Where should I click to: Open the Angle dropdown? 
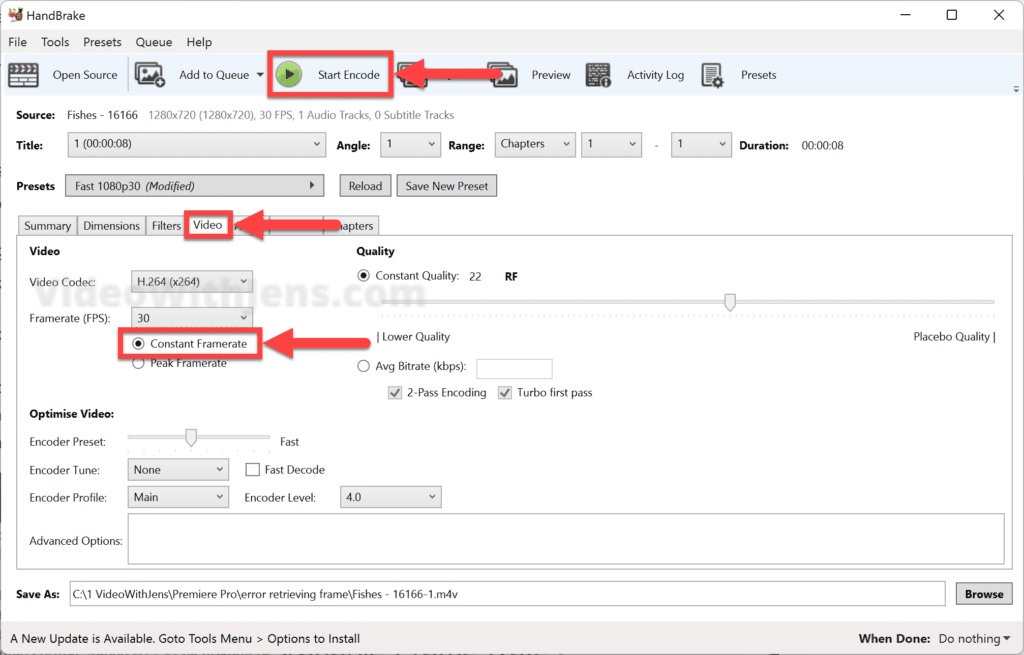tap(409, 144)
